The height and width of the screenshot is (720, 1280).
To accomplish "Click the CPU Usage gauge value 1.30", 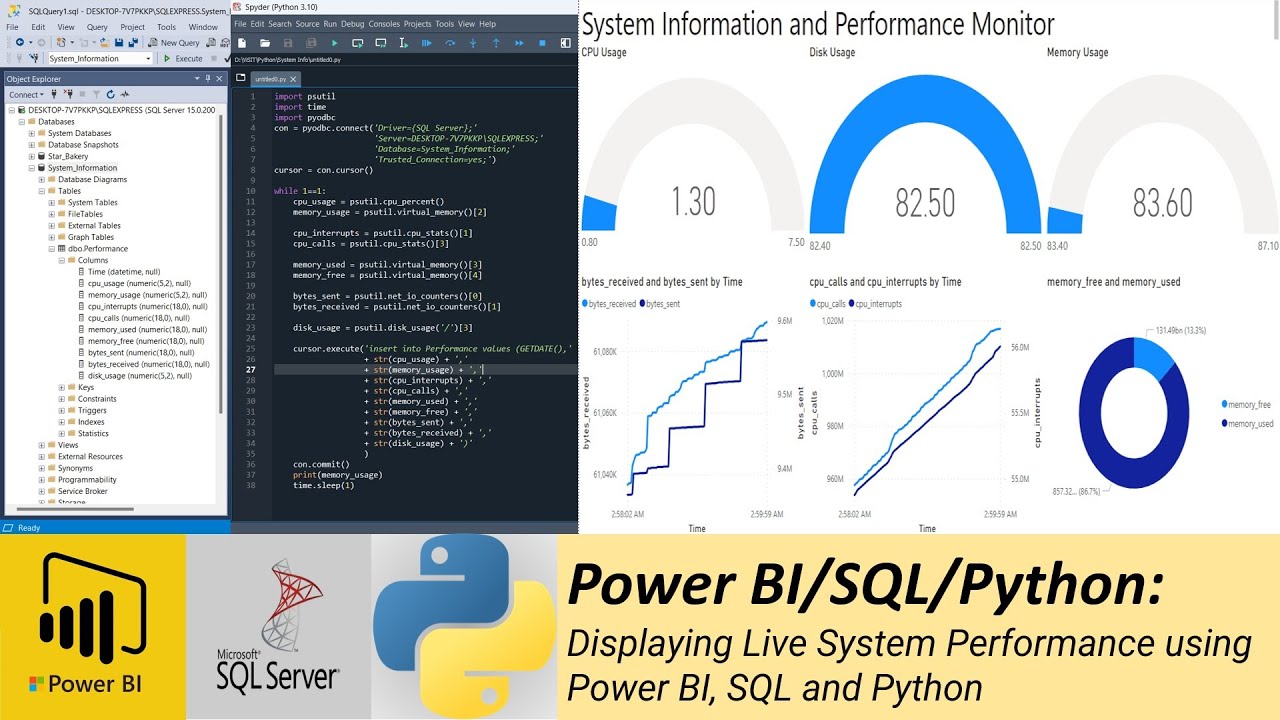I will (693, 202).
